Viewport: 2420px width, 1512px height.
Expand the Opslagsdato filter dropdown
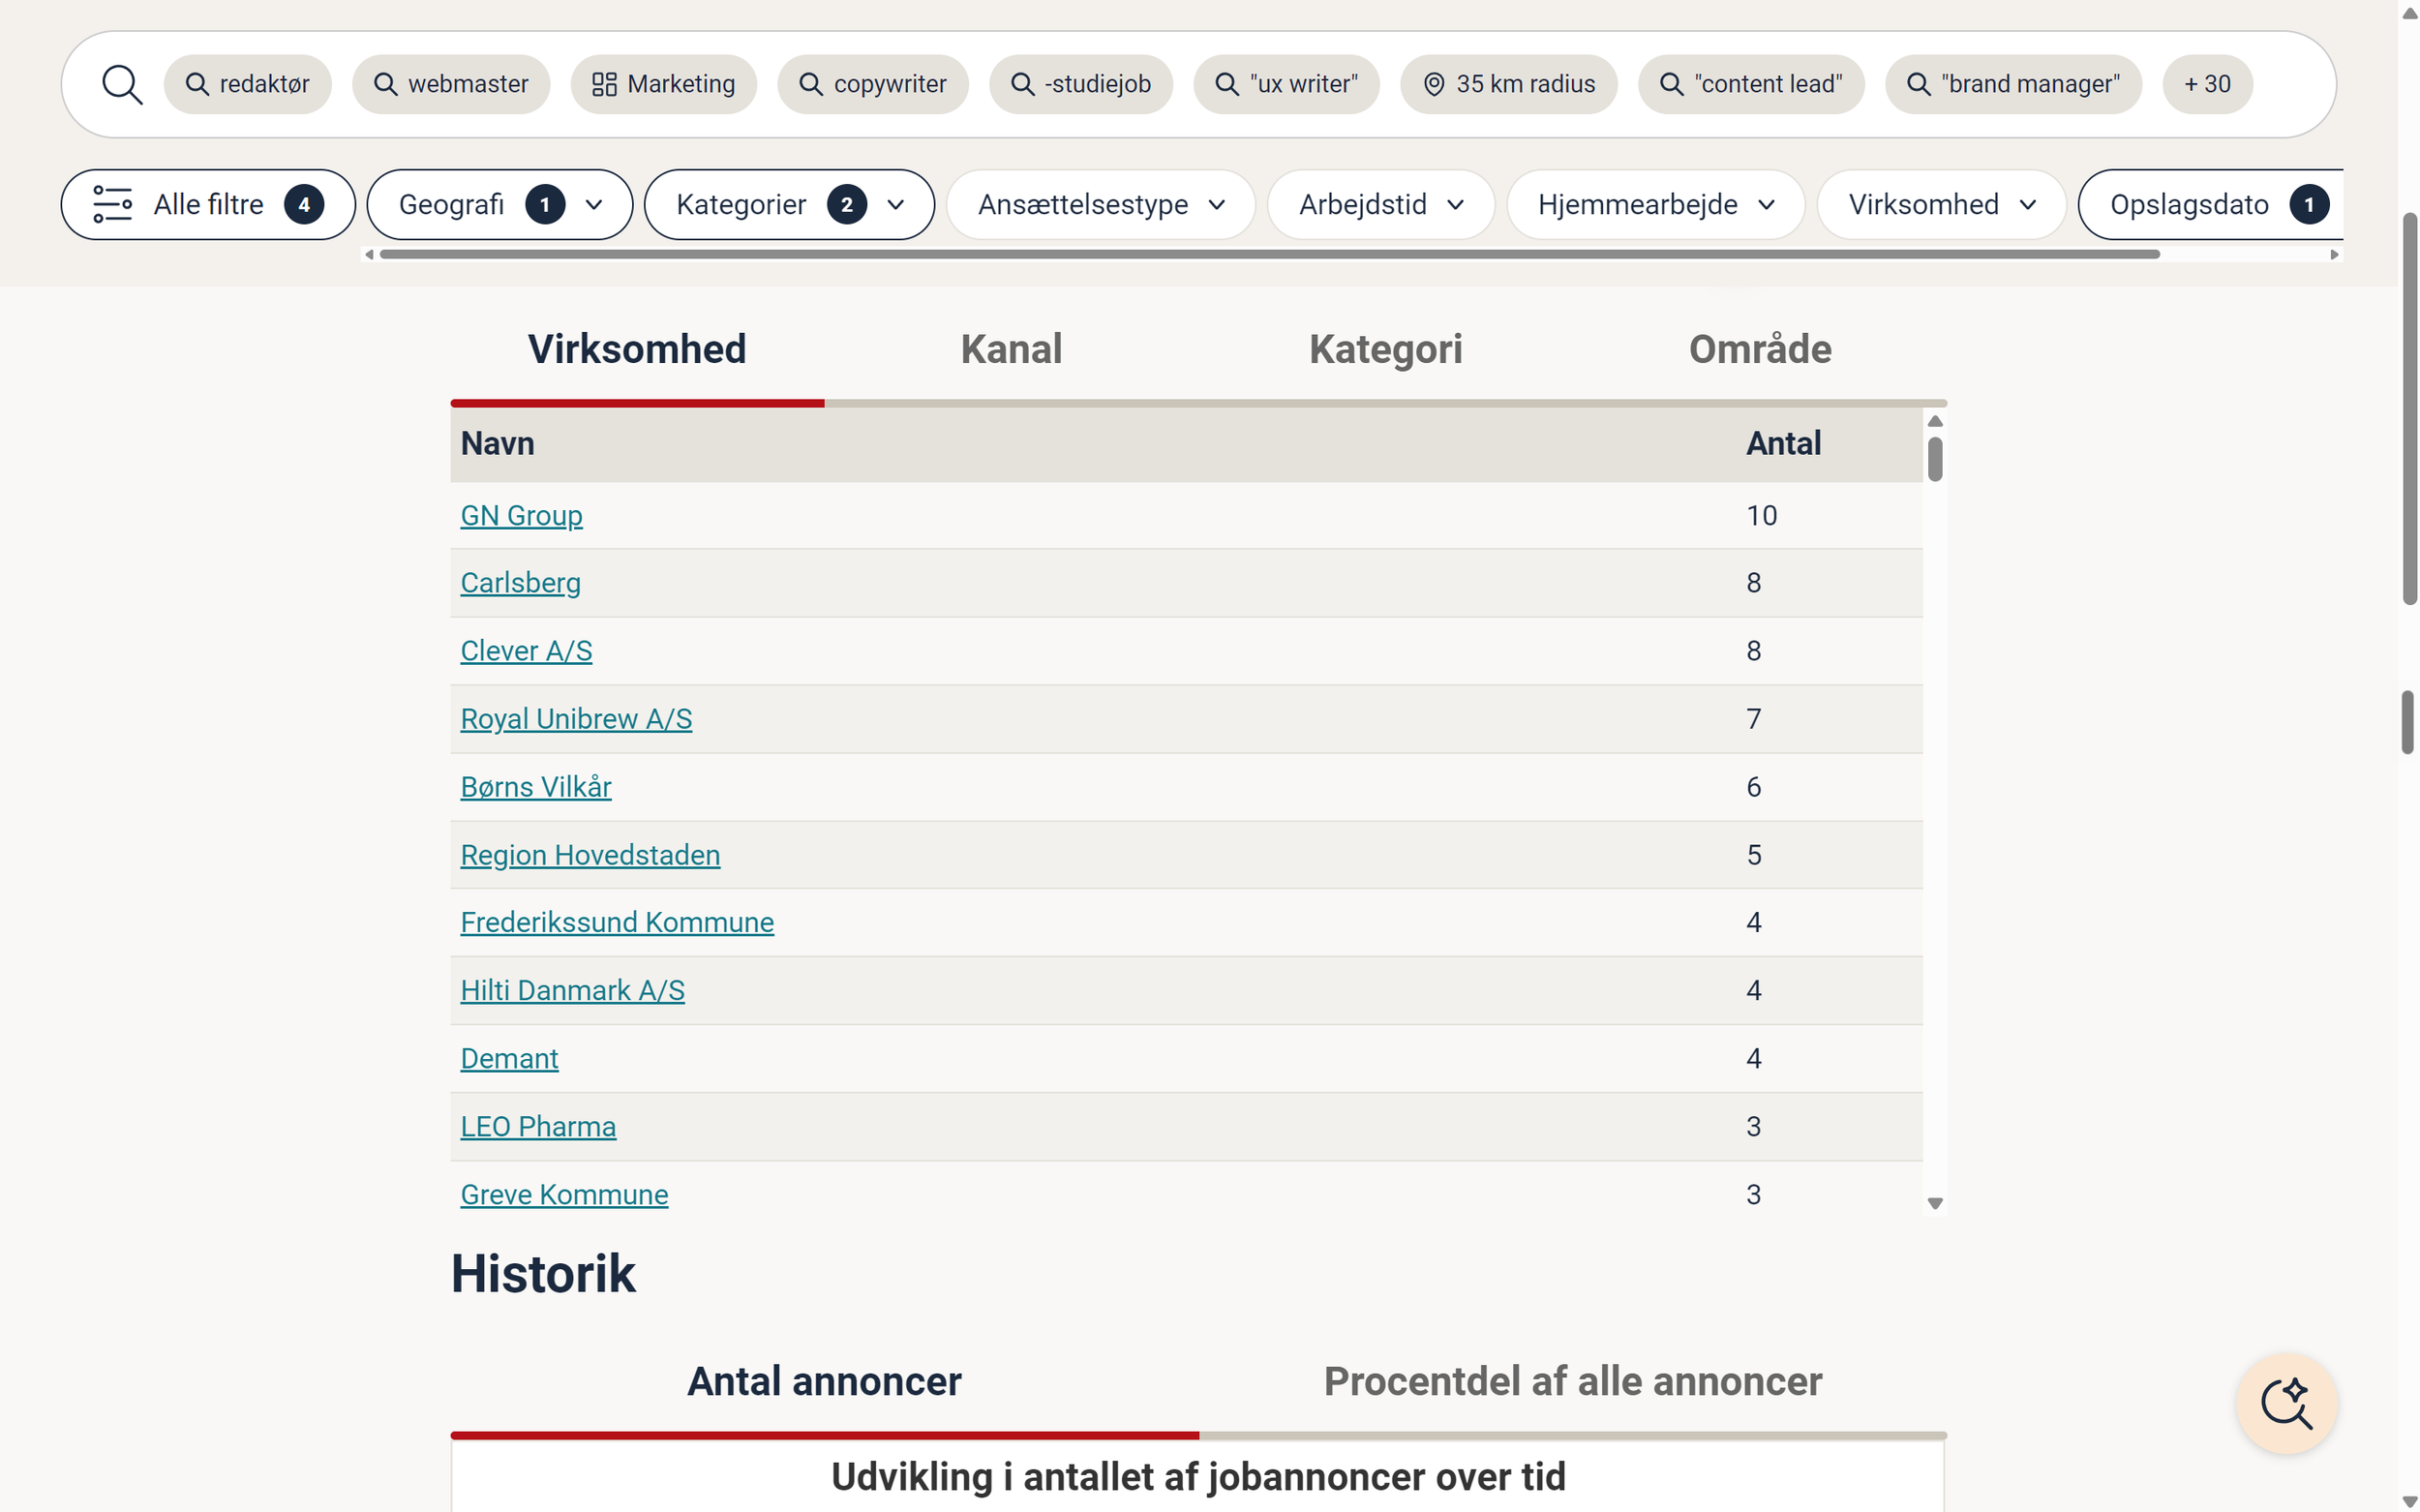2210,204
